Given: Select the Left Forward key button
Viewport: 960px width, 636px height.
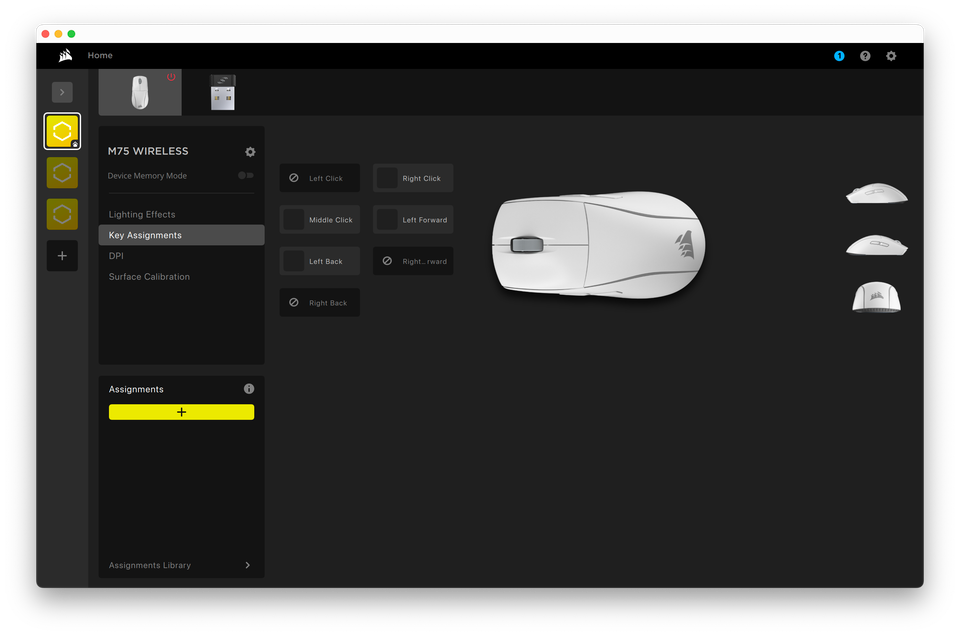Looking at the screenshot, I should [x=413, y=220].
